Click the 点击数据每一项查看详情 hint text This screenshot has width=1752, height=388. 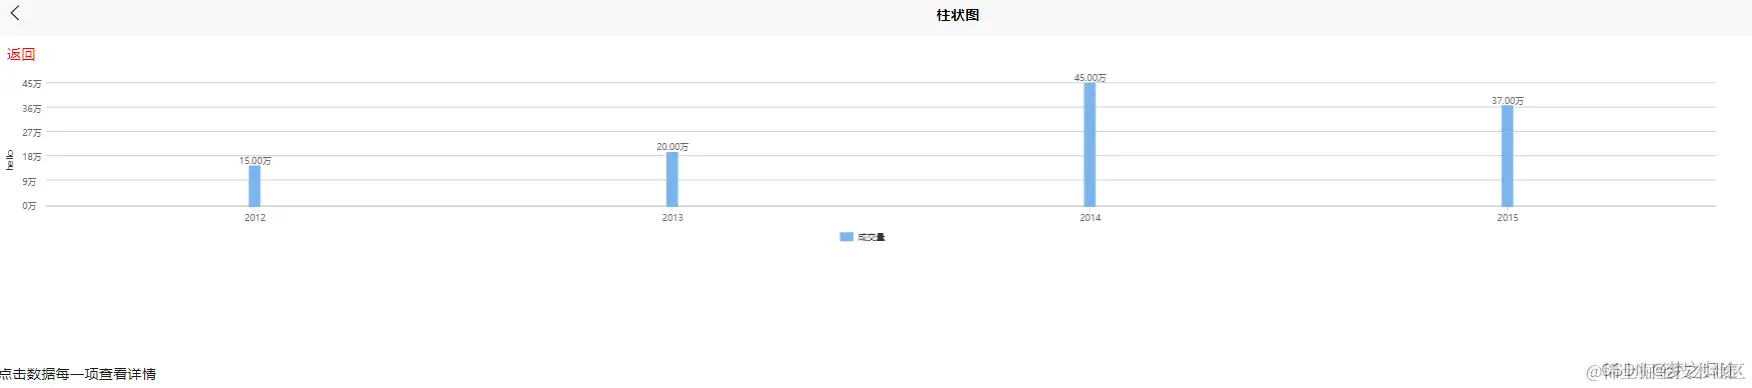click(78, 374)
